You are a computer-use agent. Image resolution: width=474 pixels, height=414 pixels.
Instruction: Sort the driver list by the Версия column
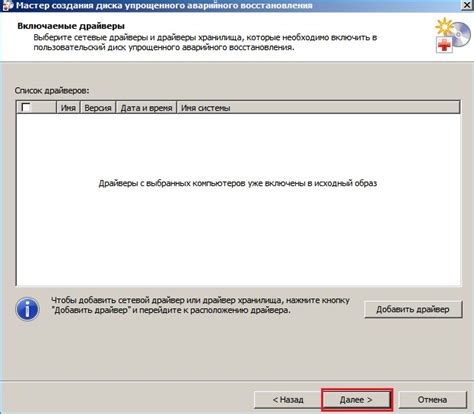(98, 108)
